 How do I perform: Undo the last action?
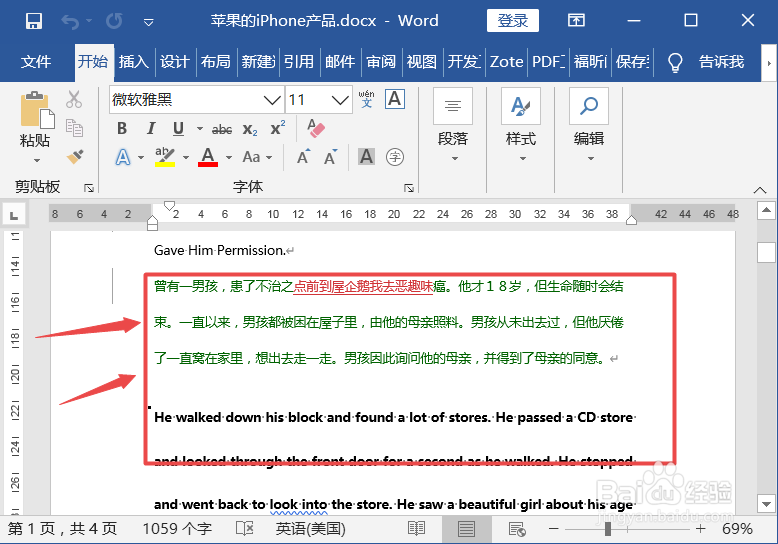tap(70, 21)
